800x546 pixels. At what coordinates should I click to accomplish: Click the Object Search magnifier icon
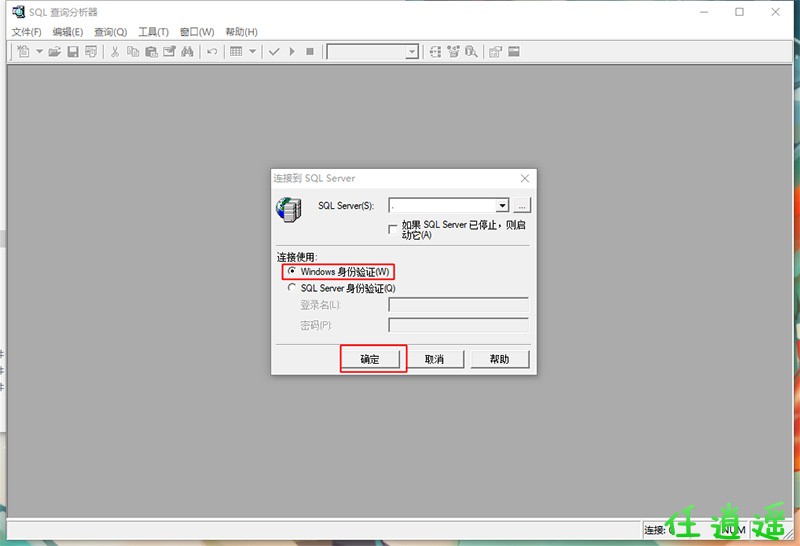tap(471, 52)
